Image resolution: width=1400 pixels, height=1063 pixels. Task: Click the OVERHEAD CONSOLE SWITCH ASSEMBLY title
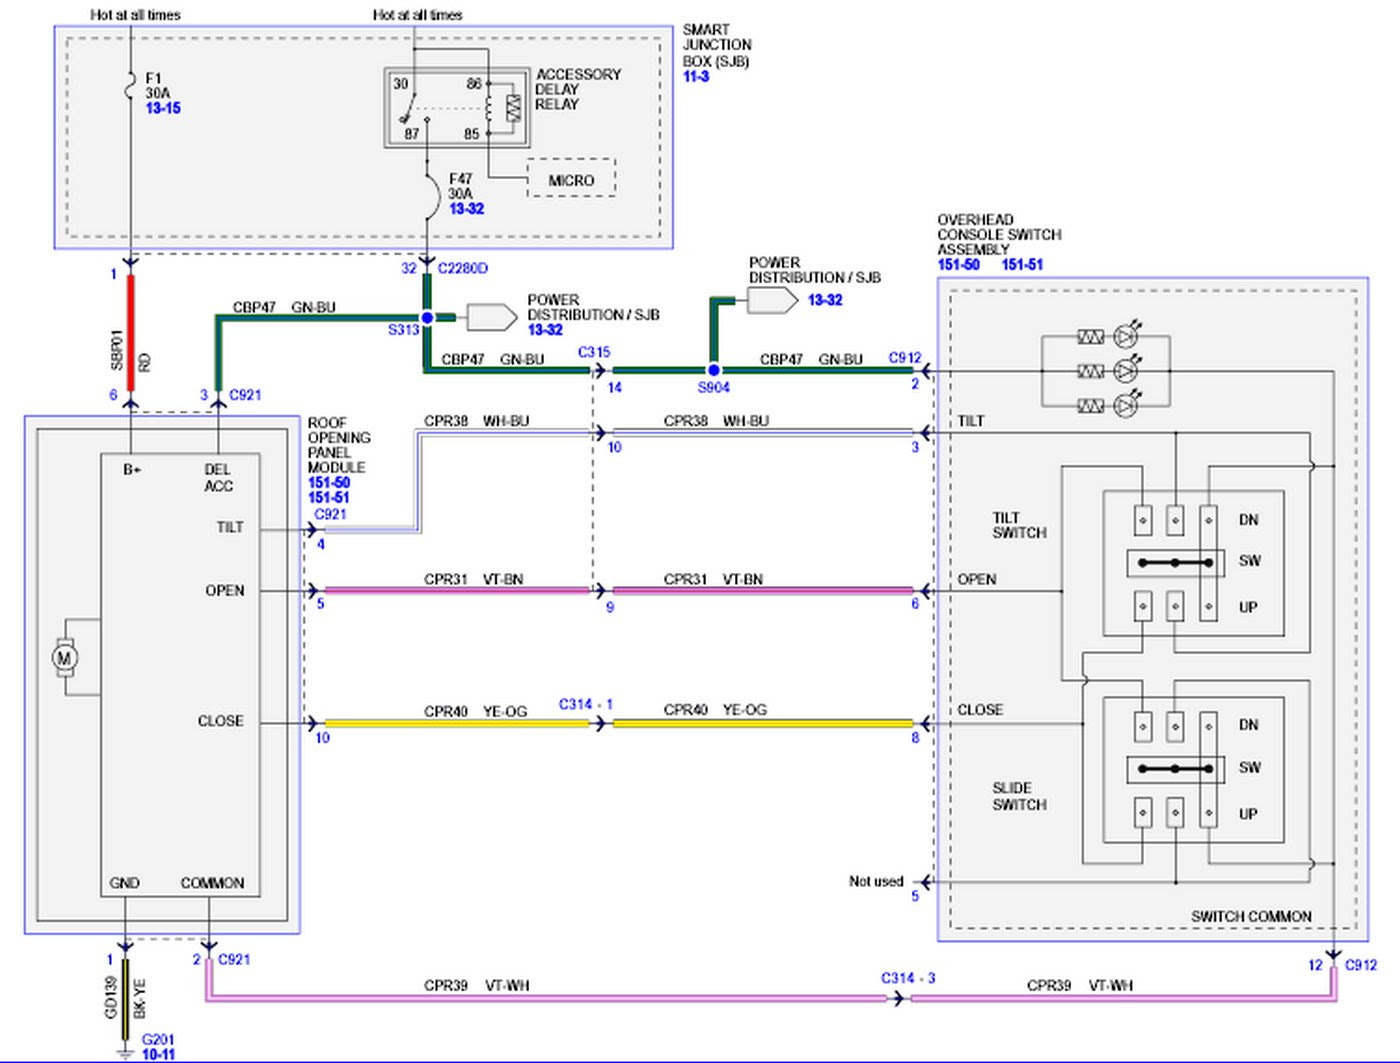click(999, 235)
